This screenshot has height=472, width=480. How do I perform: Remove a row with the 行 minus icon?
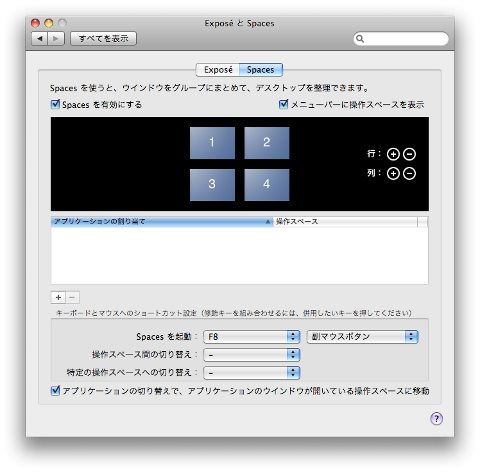(409, 154)
